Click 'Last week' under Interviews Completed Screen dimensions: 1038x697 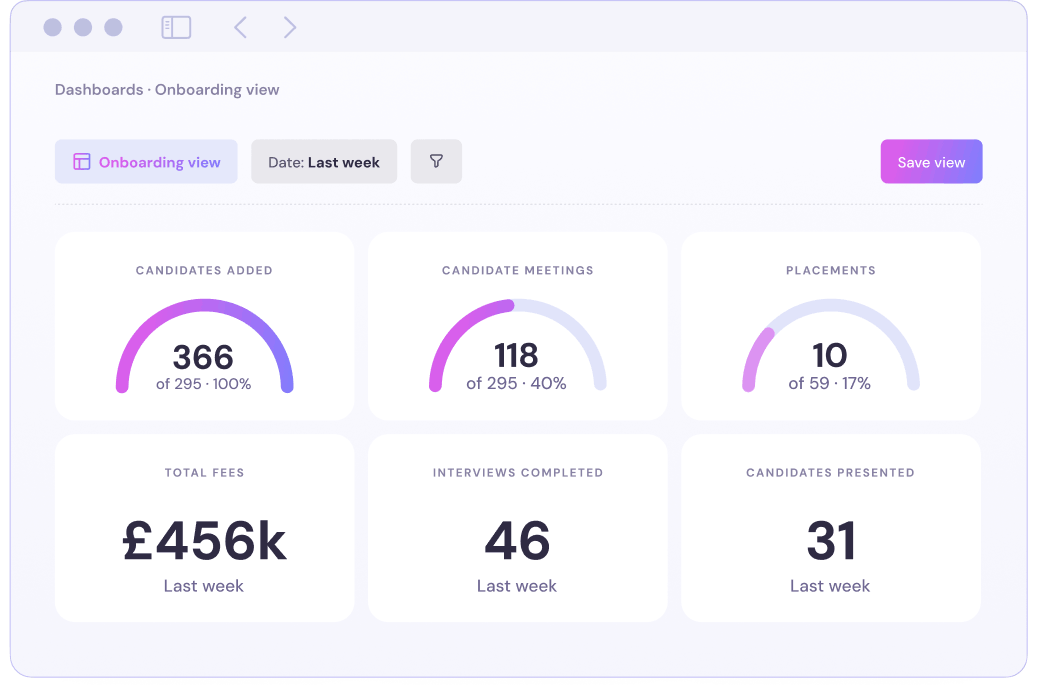[517, 586]
